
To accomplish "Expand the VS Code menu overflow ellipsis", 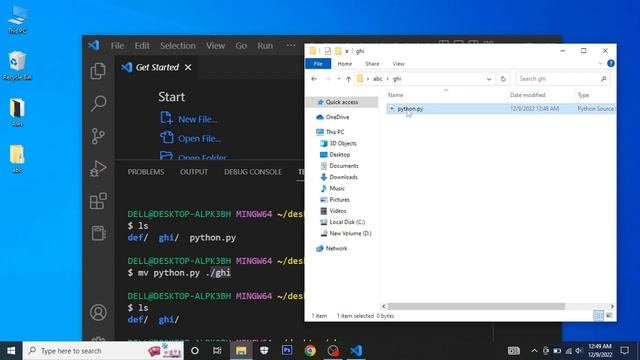I will [x=291, y=45].
